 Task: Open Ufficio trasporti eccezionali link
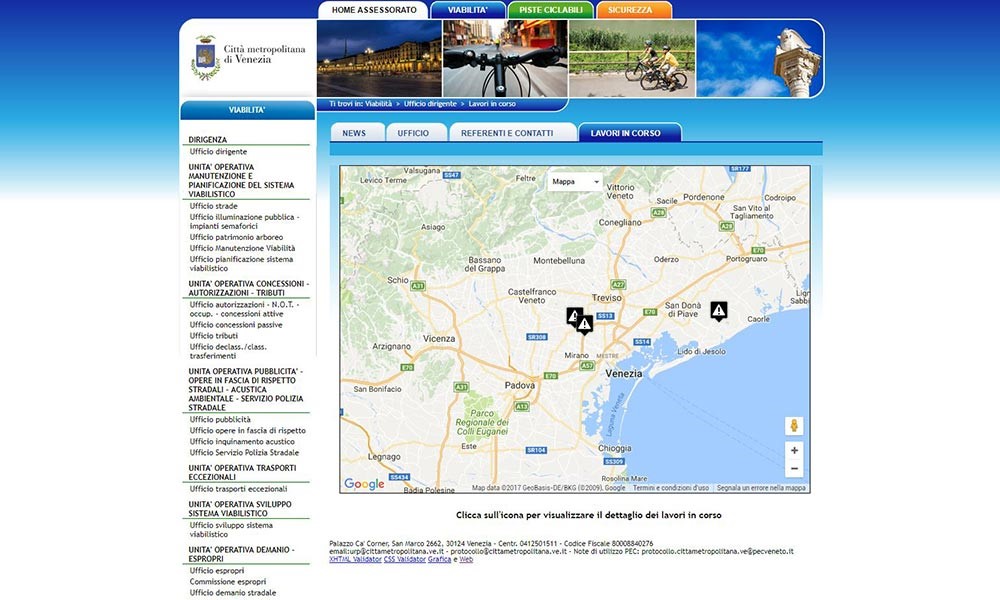[x=239, y=489]
